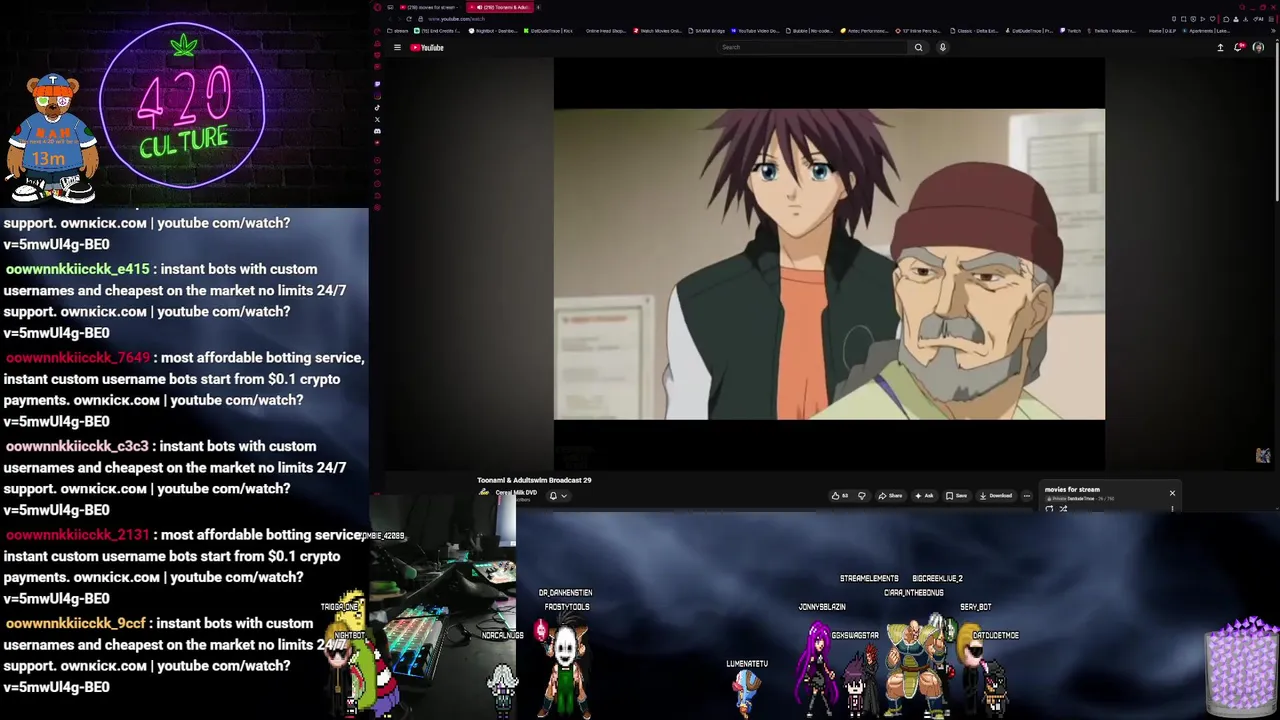1280x720 pixels.
Task: Click the STREAMELEMENTS avatar label
Action: 869,578
